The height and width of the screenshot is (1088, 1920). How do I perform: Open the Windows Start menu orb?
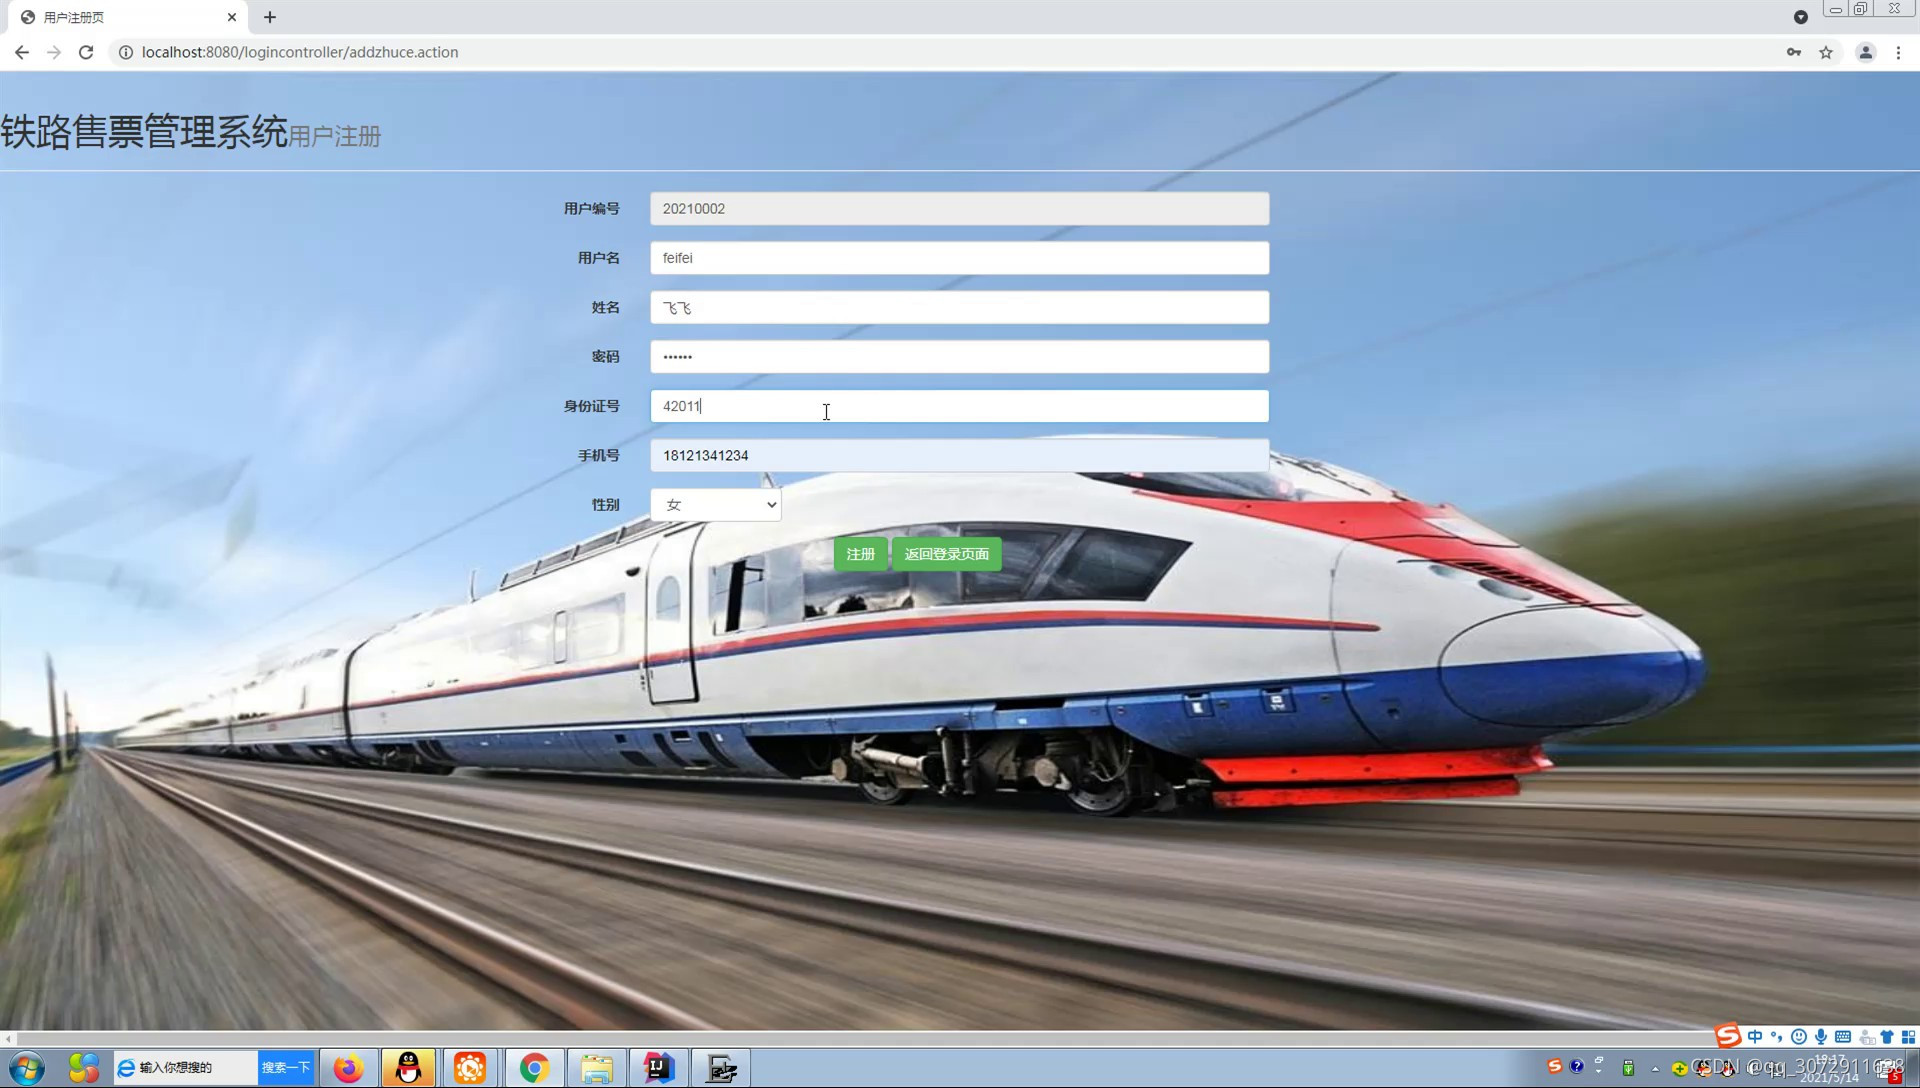point(27,1068)
